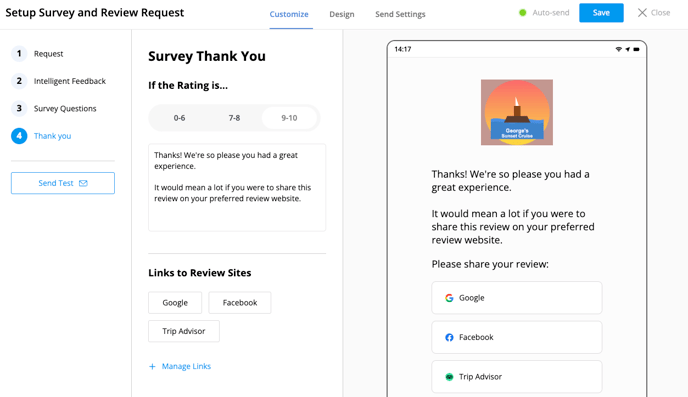Viewport: 688px width, 397px height.
Task: Click the plus icon beside Manage Links
Action: point(152,366)
